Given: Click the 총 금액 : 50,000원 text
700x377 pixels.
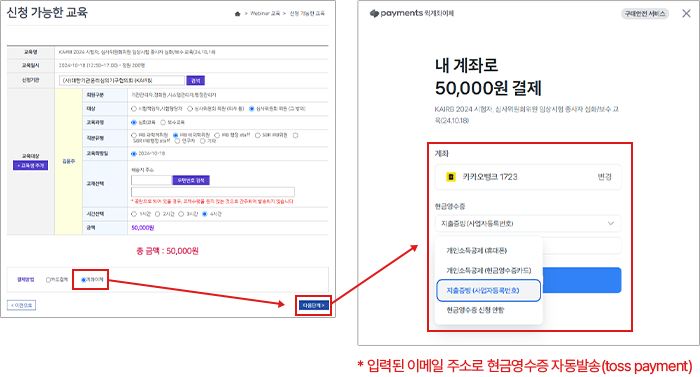Looking at the screenshot, I should (167, 251).
